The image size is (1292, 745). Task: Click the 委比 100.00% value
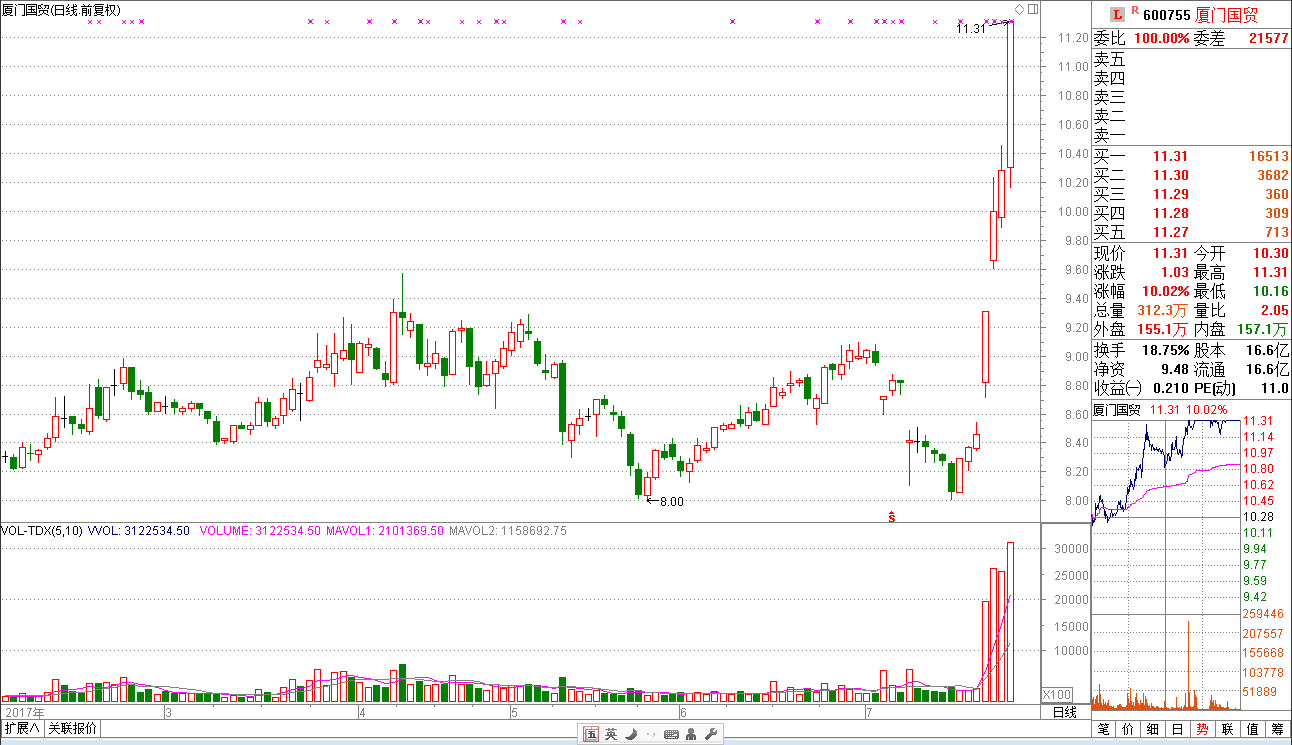1162,39
